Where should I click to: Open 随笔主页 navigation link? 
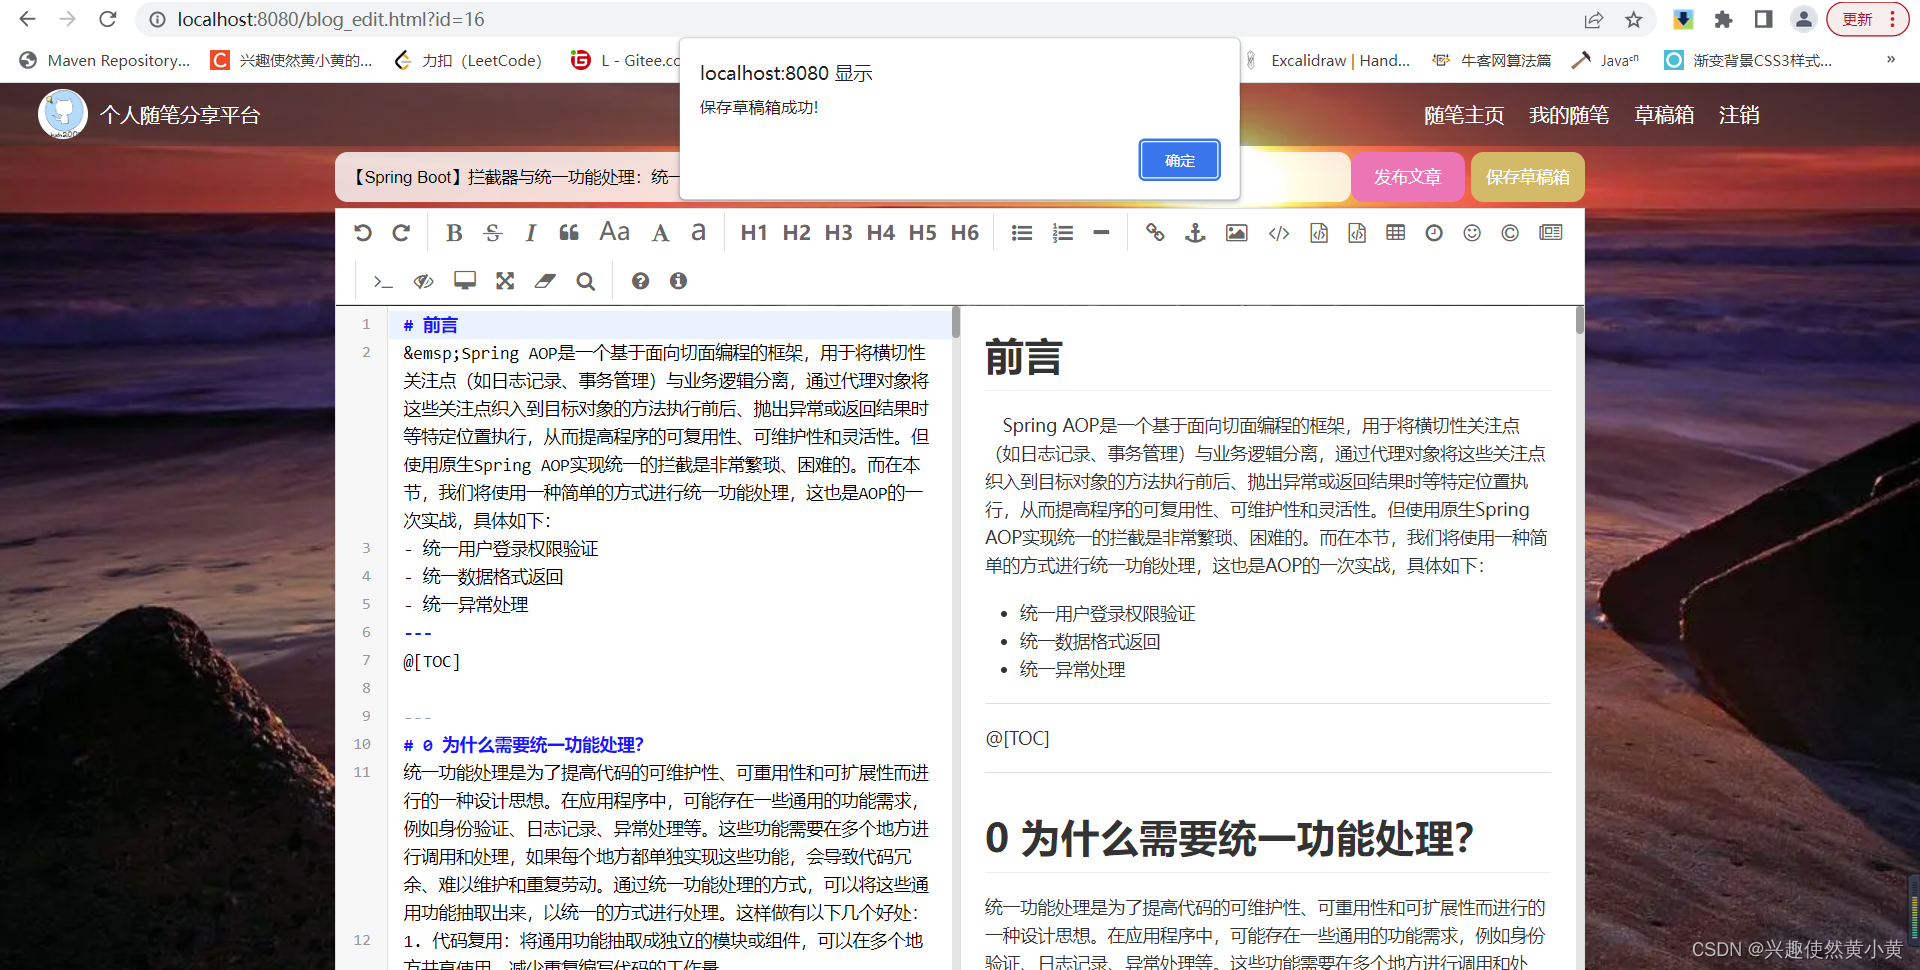[1464, 115]
